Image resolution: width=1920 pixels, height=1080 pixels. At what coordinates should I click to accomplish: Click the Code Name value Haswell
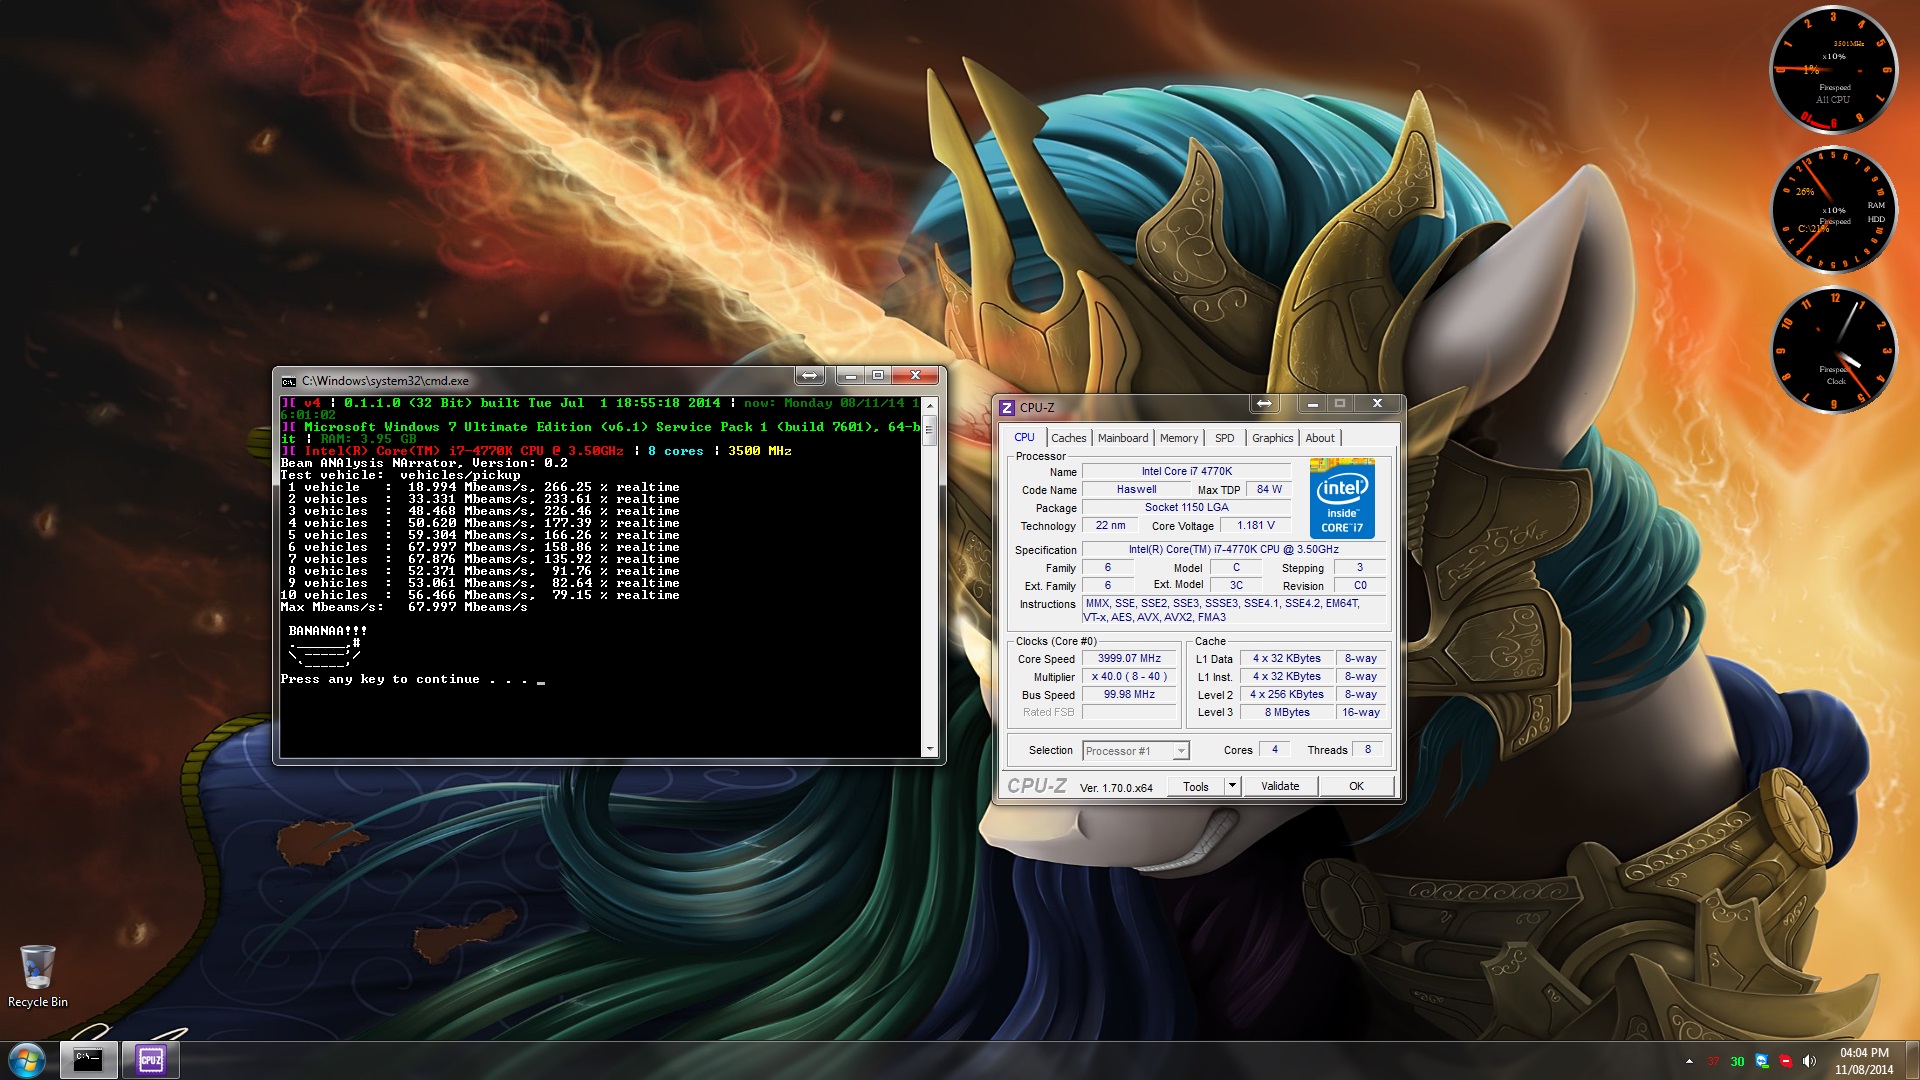pyautogui.click(x=1136, y=489)
